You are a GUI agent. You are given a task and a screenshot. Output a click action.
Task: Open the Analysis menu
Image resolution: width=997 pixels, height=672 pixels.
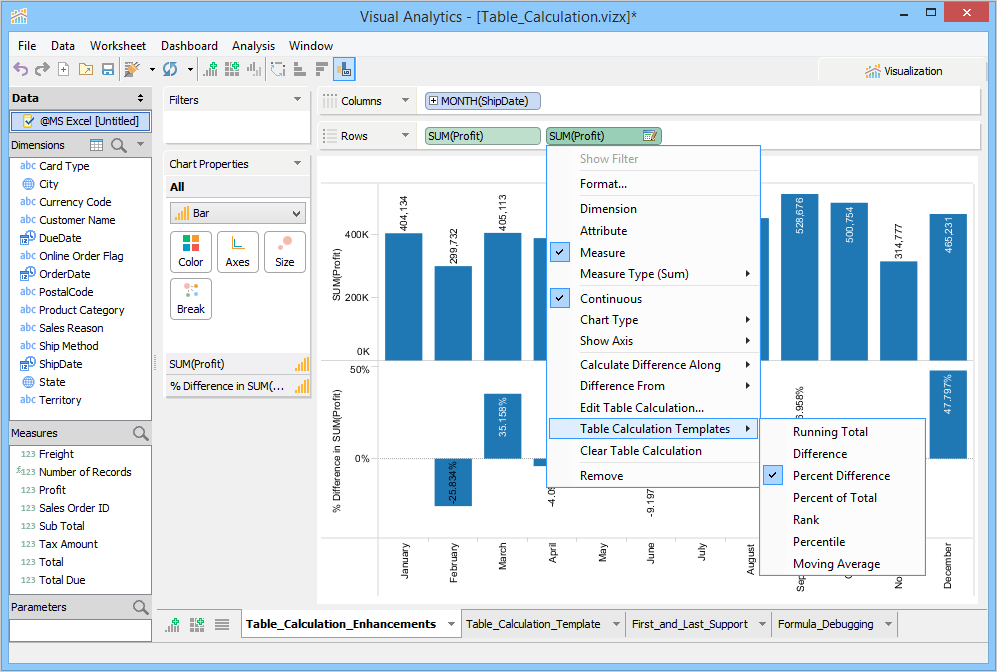point(253,46)
